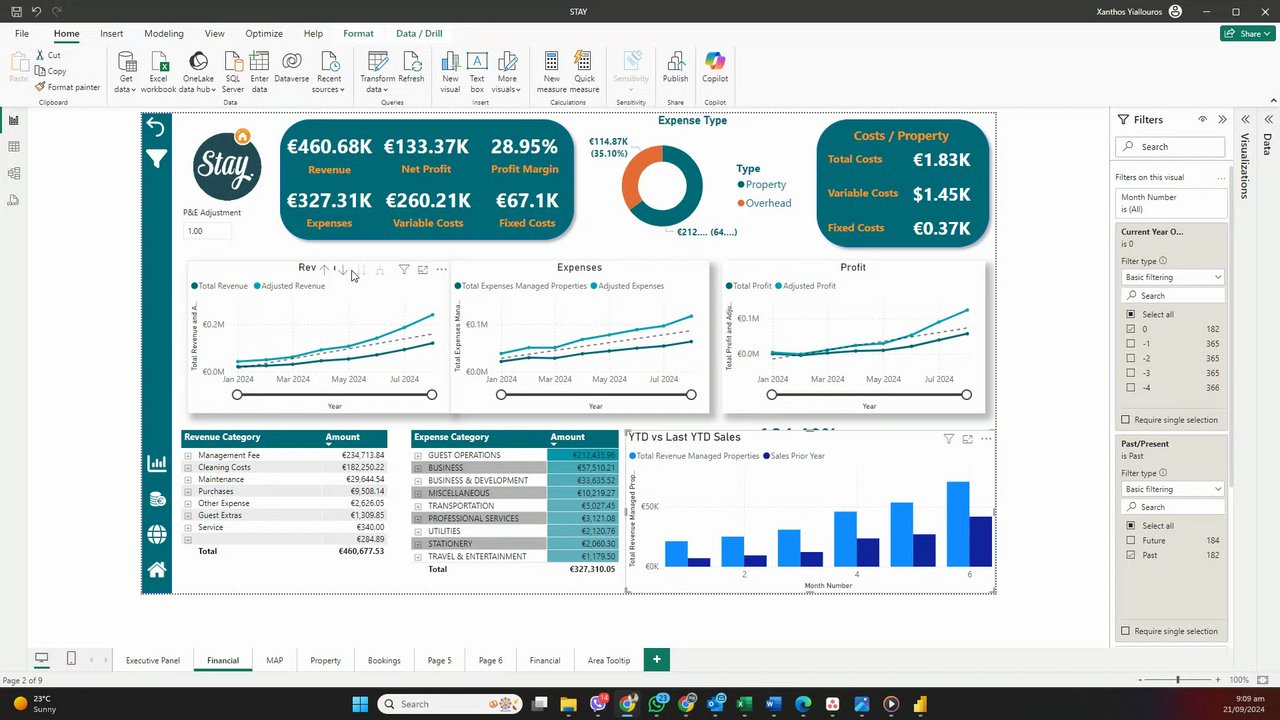Viewport: 1280px width, 720px height.
Task: Click the globe icon on report sidebar
Action: (x=157, y=535)
